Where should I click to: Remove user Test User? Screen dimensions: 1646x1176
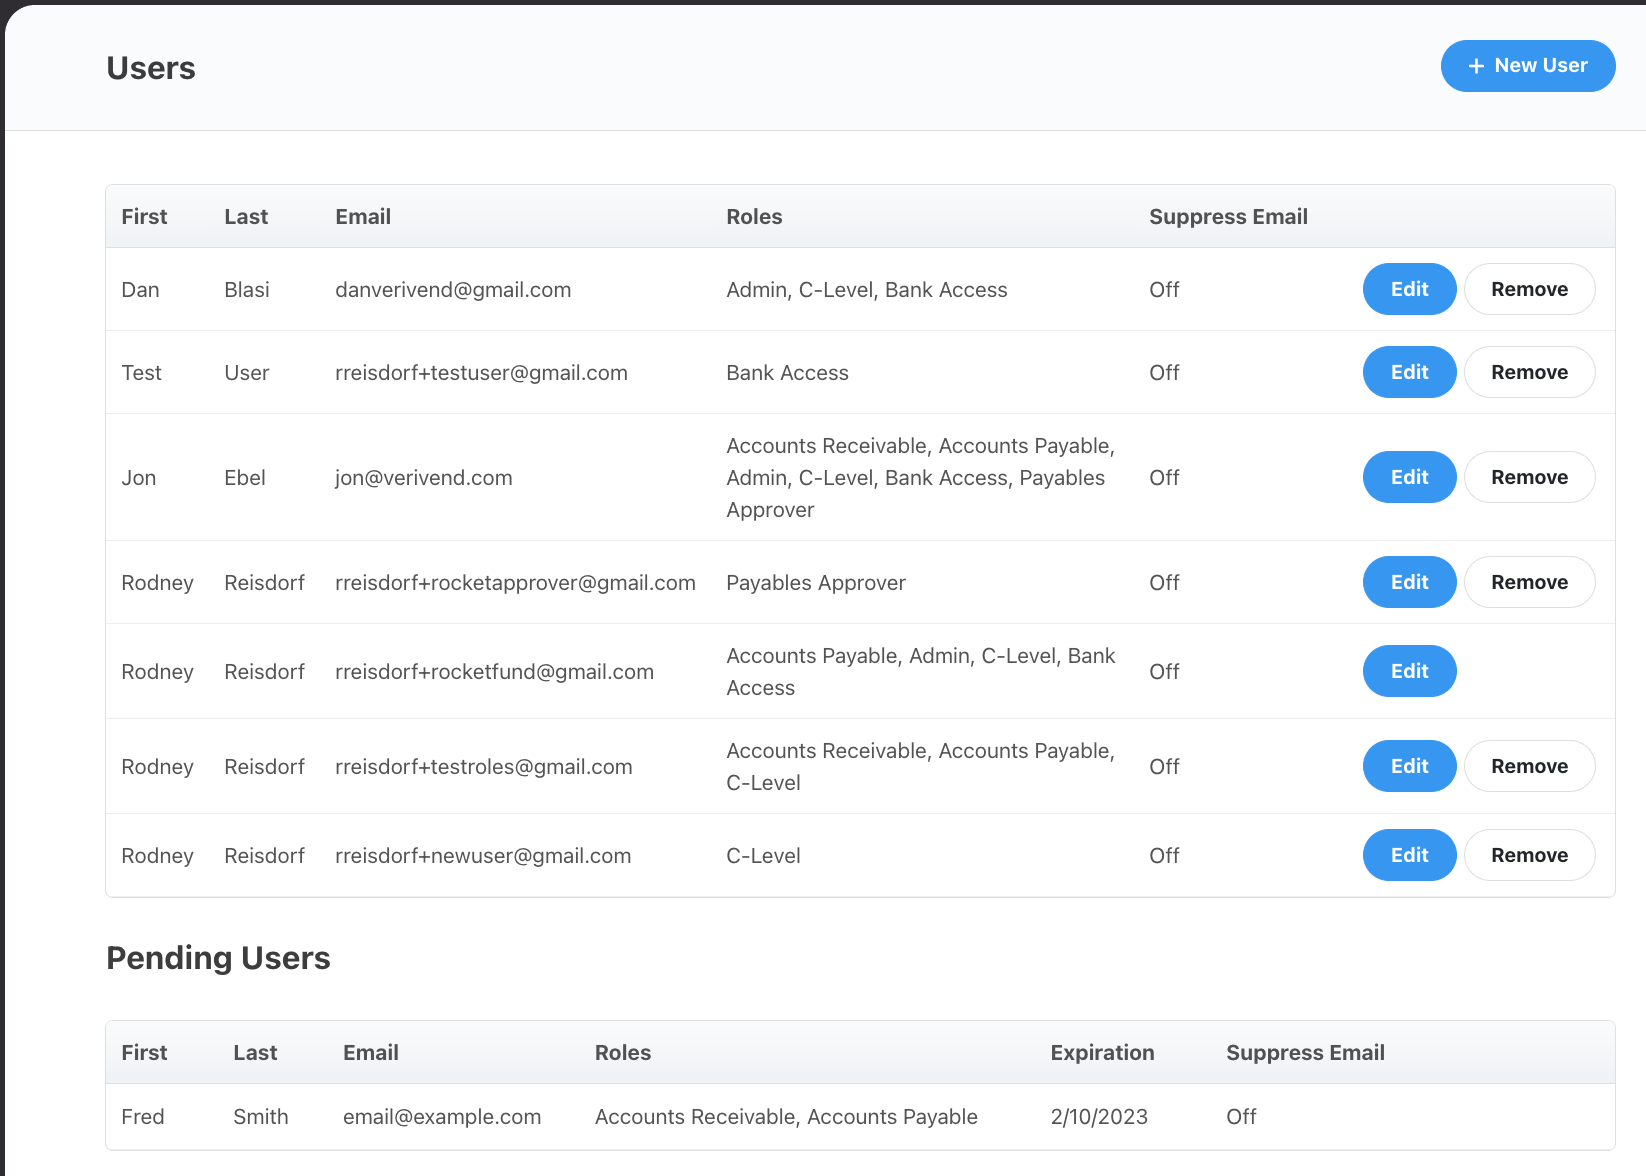click(x=1529, y=372)
